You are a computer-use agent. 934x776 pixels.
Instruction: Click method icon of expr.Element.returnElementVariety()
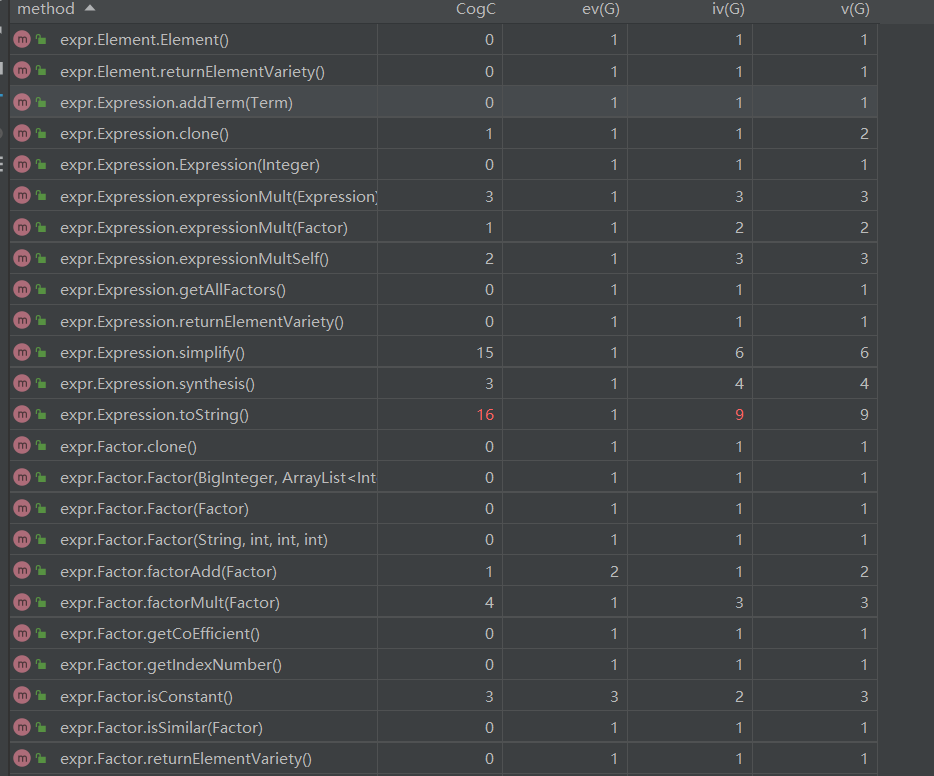tap(22, 71)
